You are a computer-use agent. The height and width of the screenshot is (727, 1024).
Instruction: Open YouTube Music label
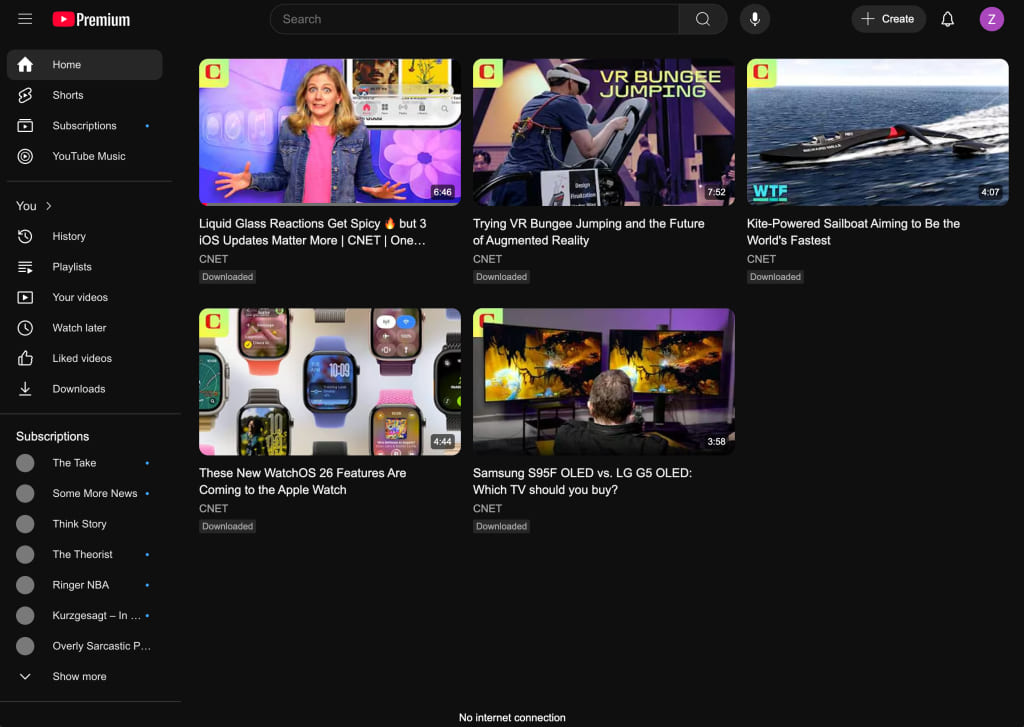(x=89, y=156)
